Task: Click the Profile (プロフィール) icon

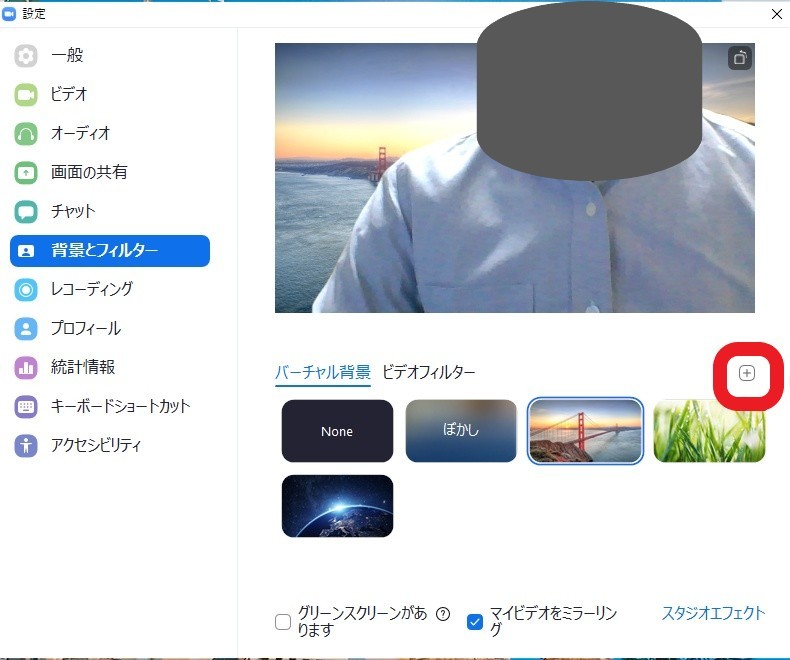Action: point(26,329)
